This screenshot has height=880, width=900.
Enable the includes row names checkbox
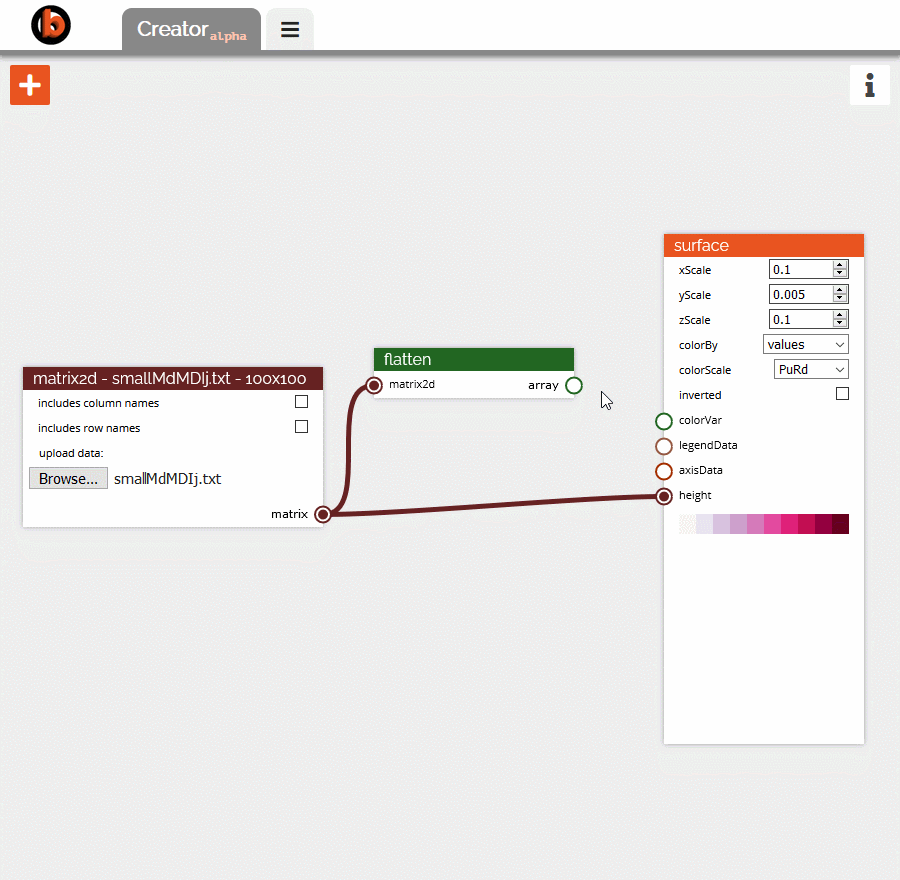(301, 426)
